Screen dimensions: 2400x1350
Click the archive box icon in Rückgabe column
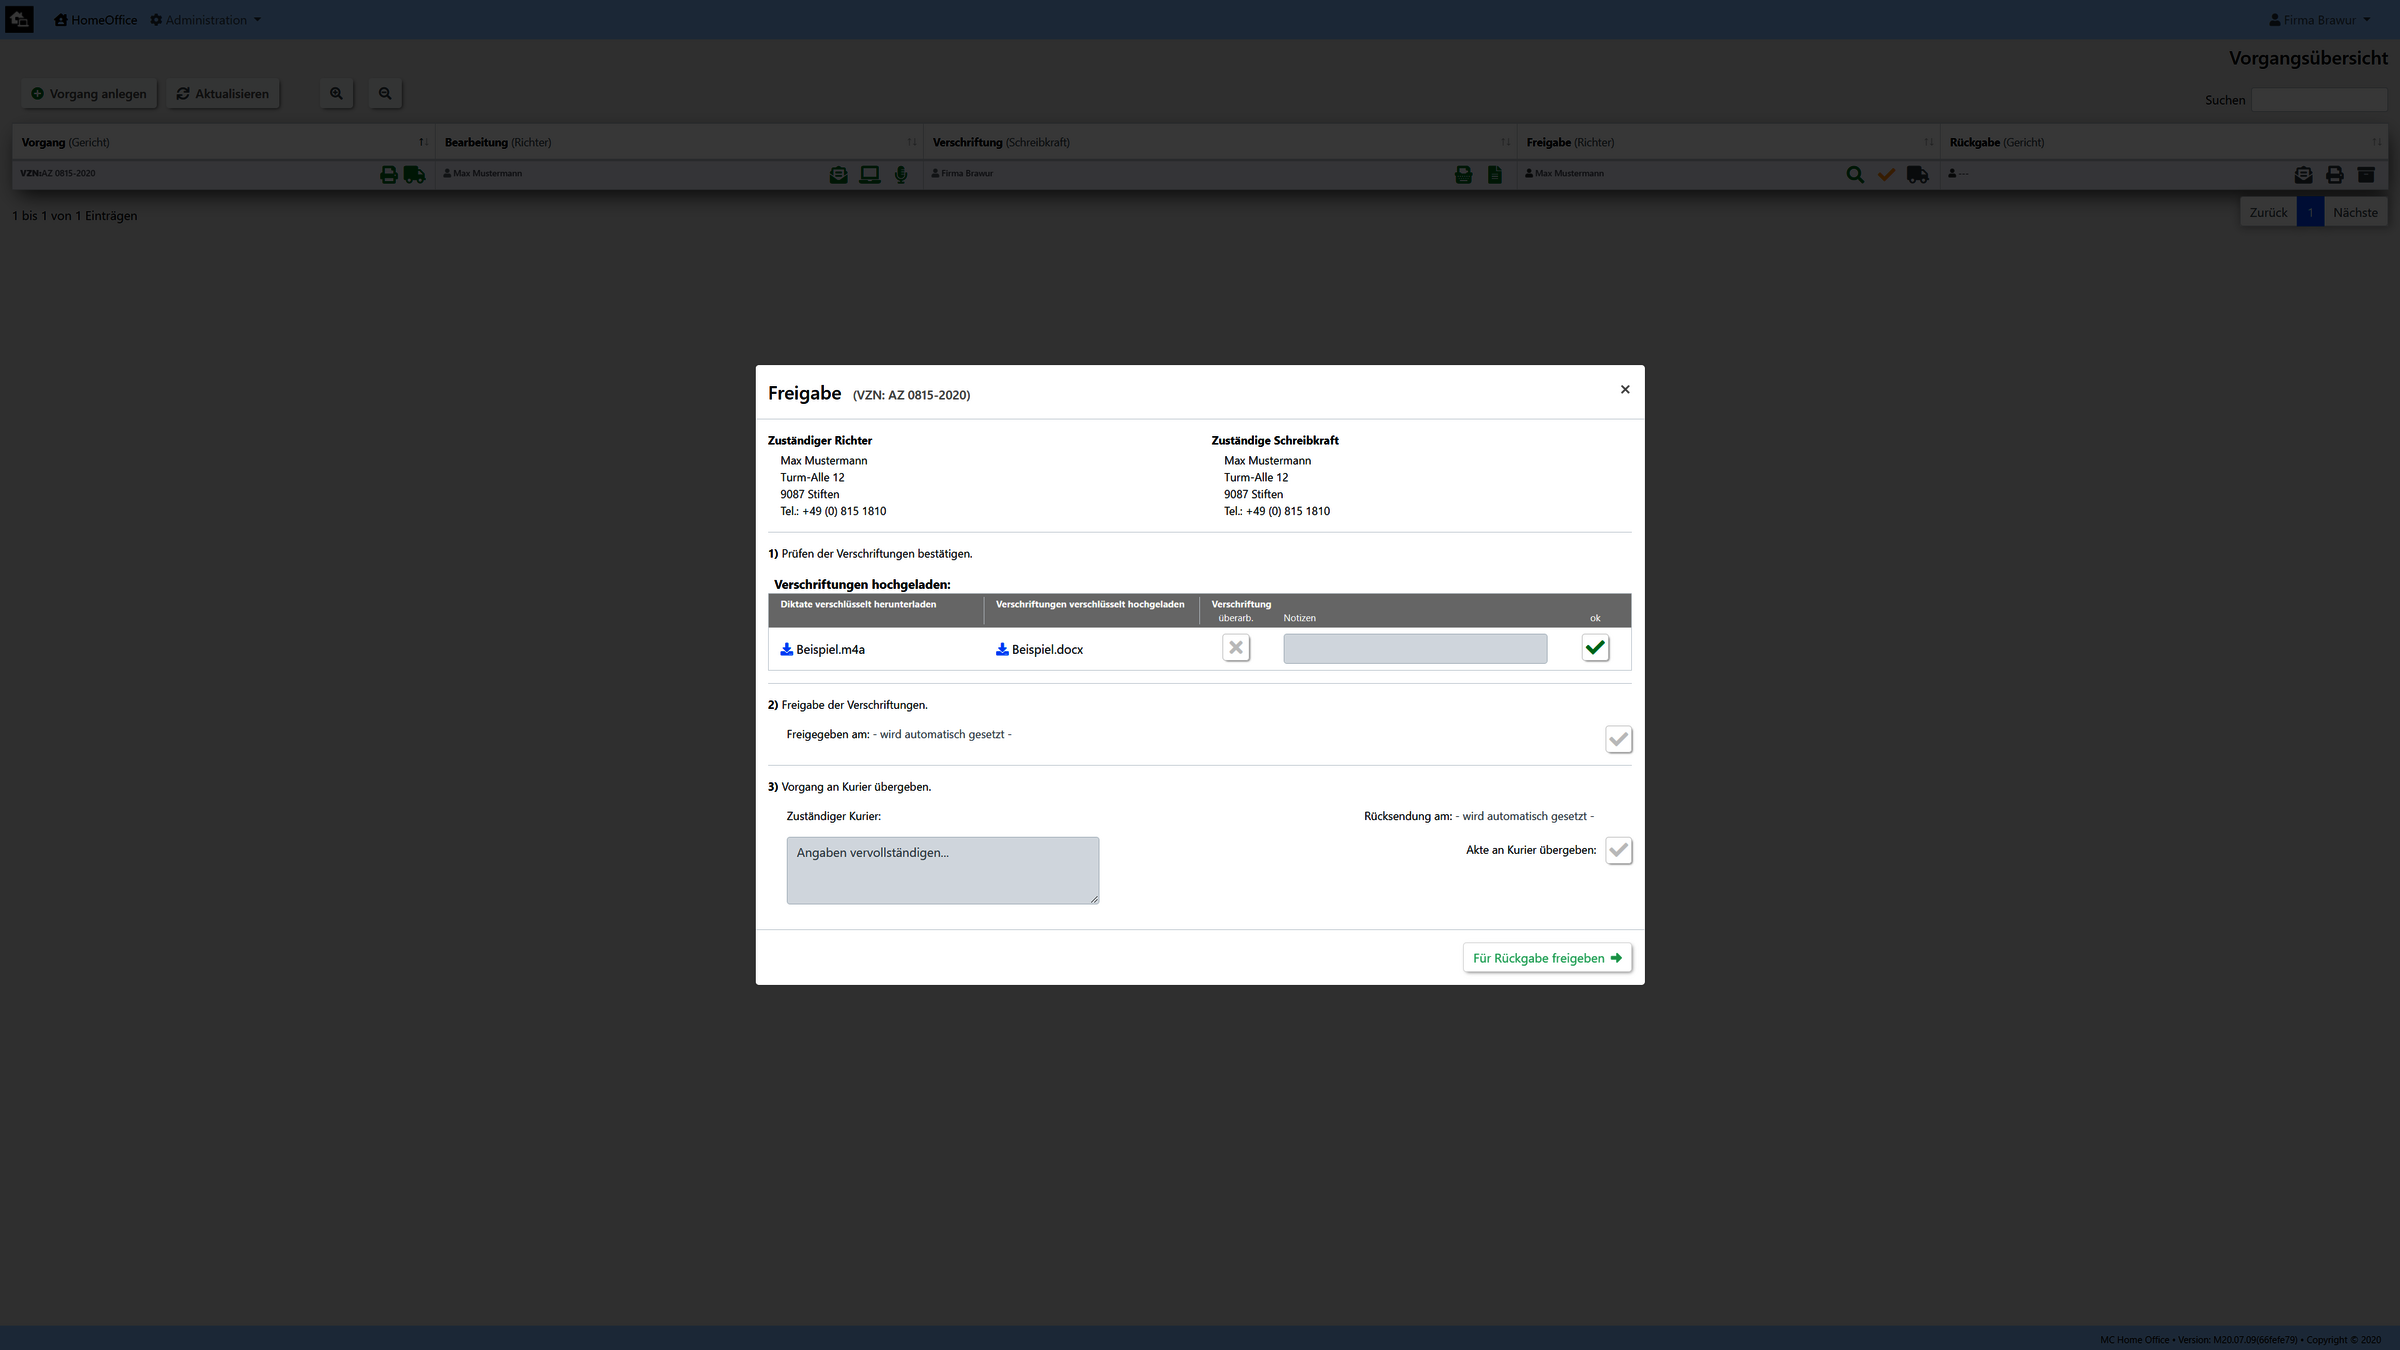2366,175
